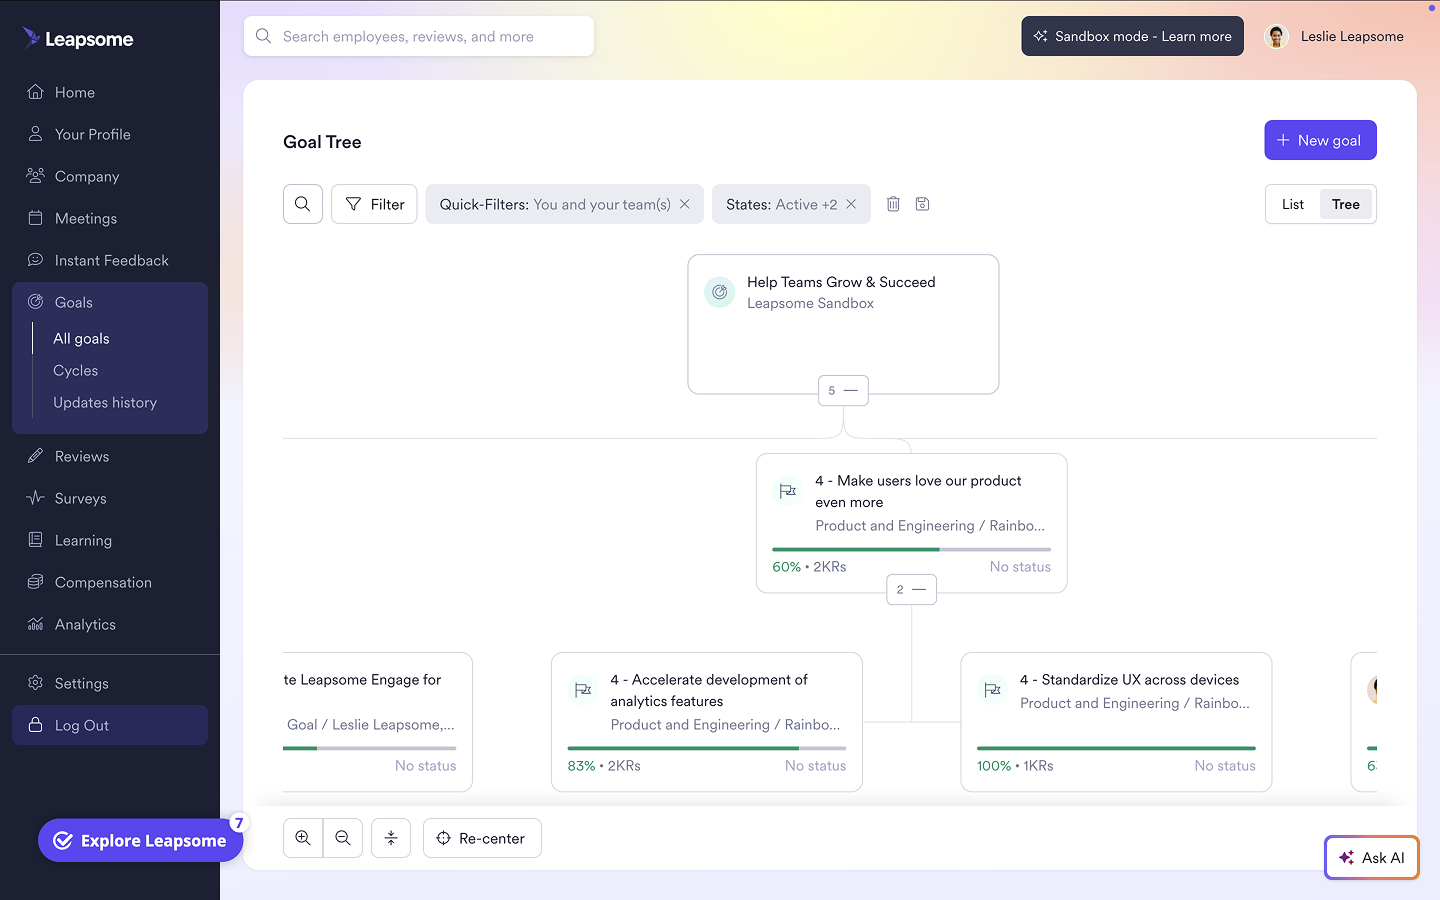This screenshot has height=900, width=1440.
Task: Zoom out of the goal tree
Action: click(x=343, y=838)
